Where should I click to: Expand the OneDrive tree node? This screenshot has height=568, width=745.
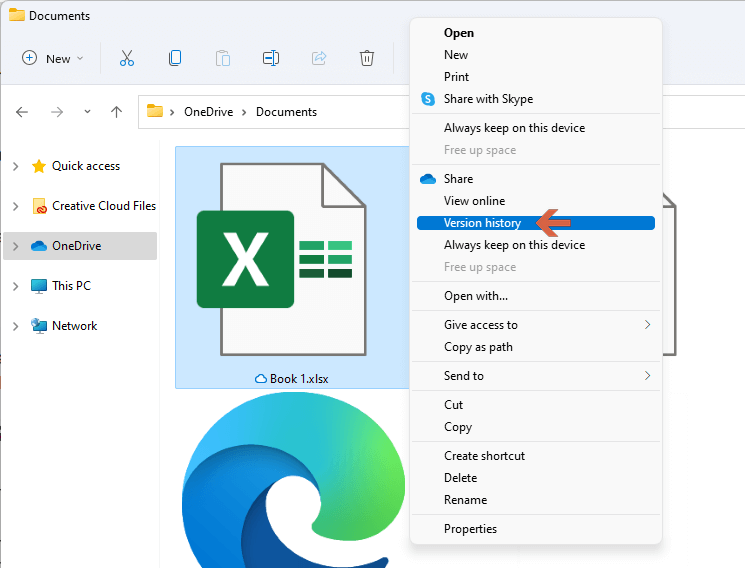pos(16,246)
